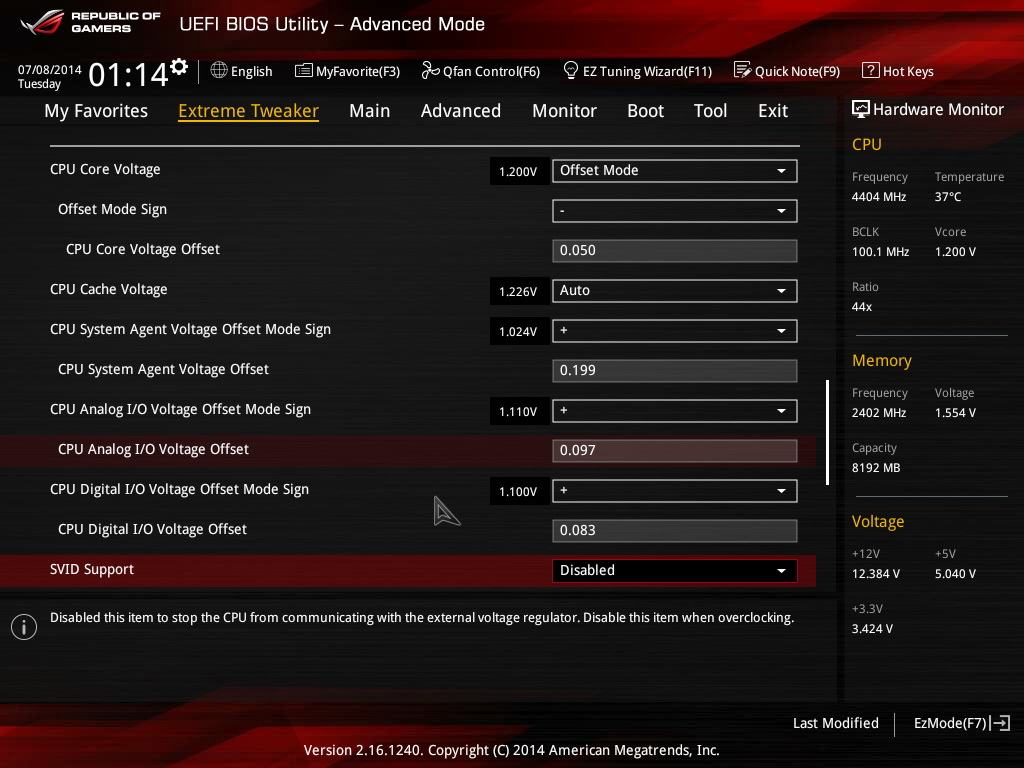This screenshot has width=1024, height=768.
Task: Click the BCLK 100.1 MHz value
Action: tap(880, 251)
